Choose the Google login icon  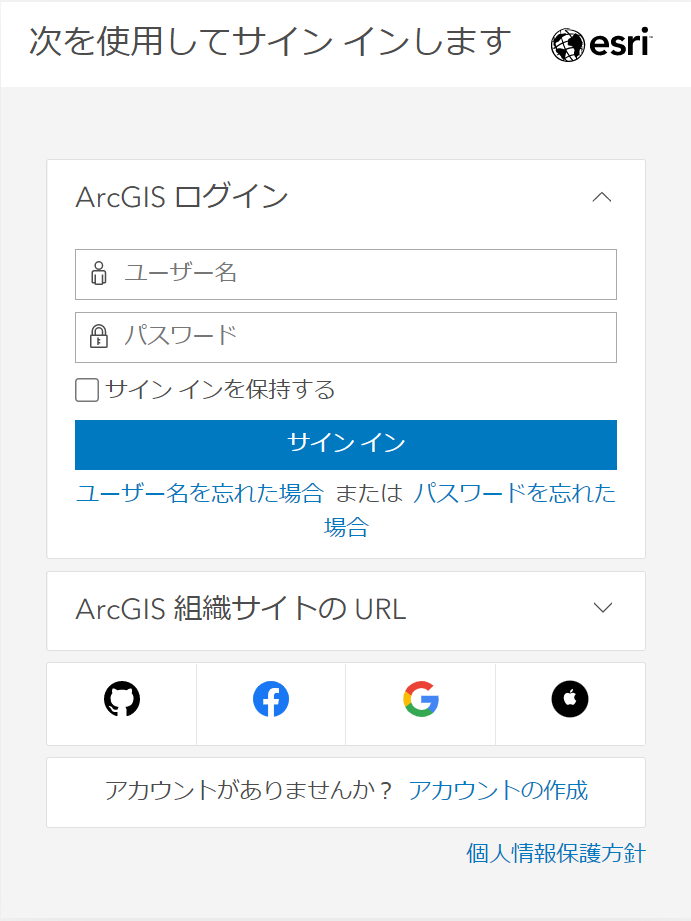(x=421, y=699)
